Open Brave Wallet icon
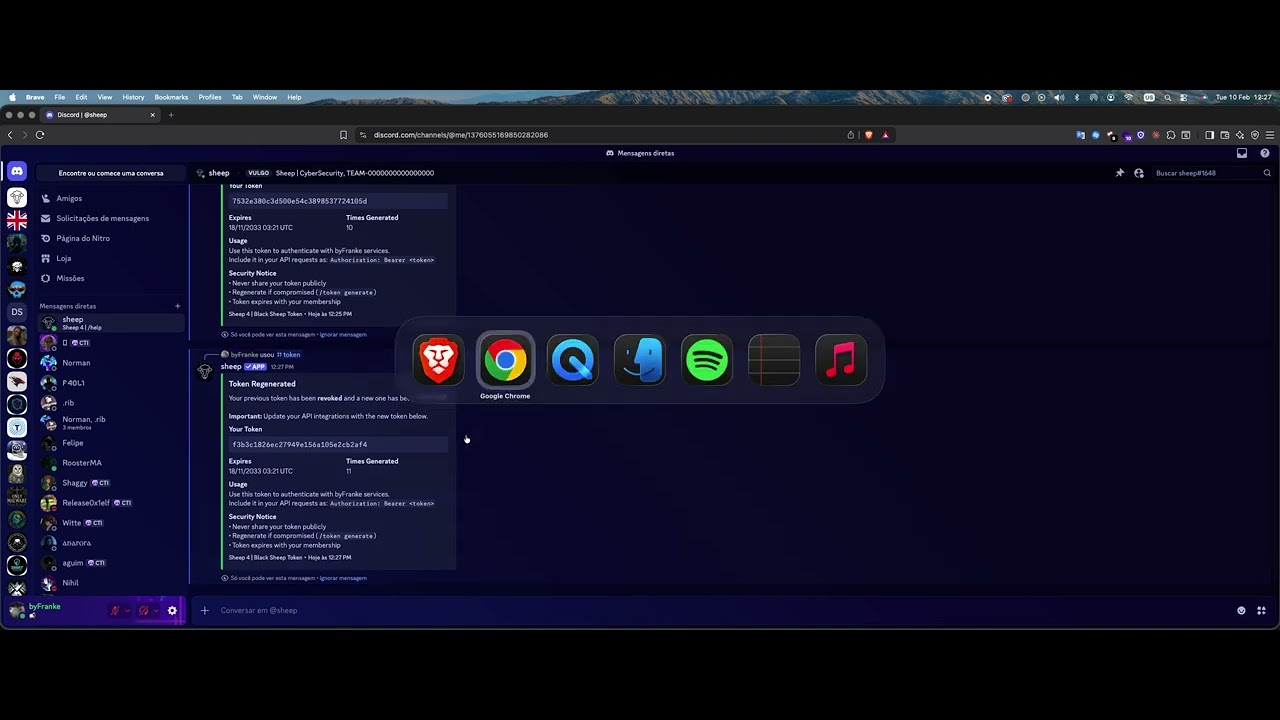This screenshot has width=1280, height=720. point(1225,135)
